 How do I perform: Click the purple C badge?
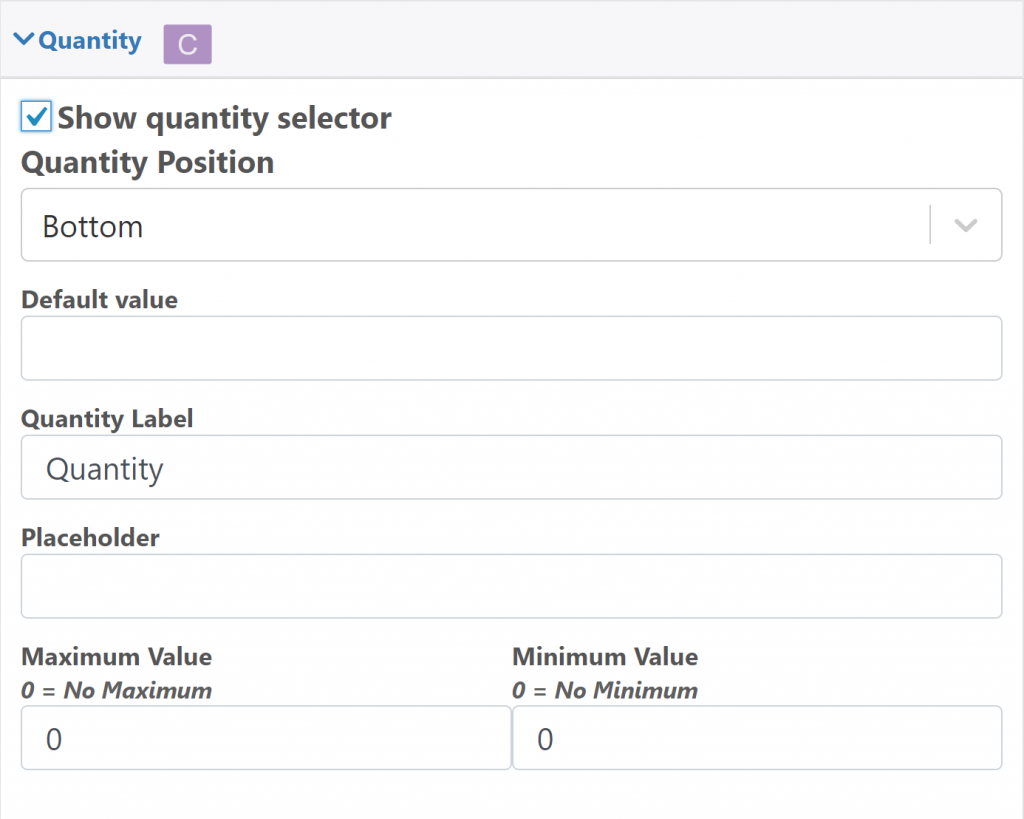tap(187, 45)
